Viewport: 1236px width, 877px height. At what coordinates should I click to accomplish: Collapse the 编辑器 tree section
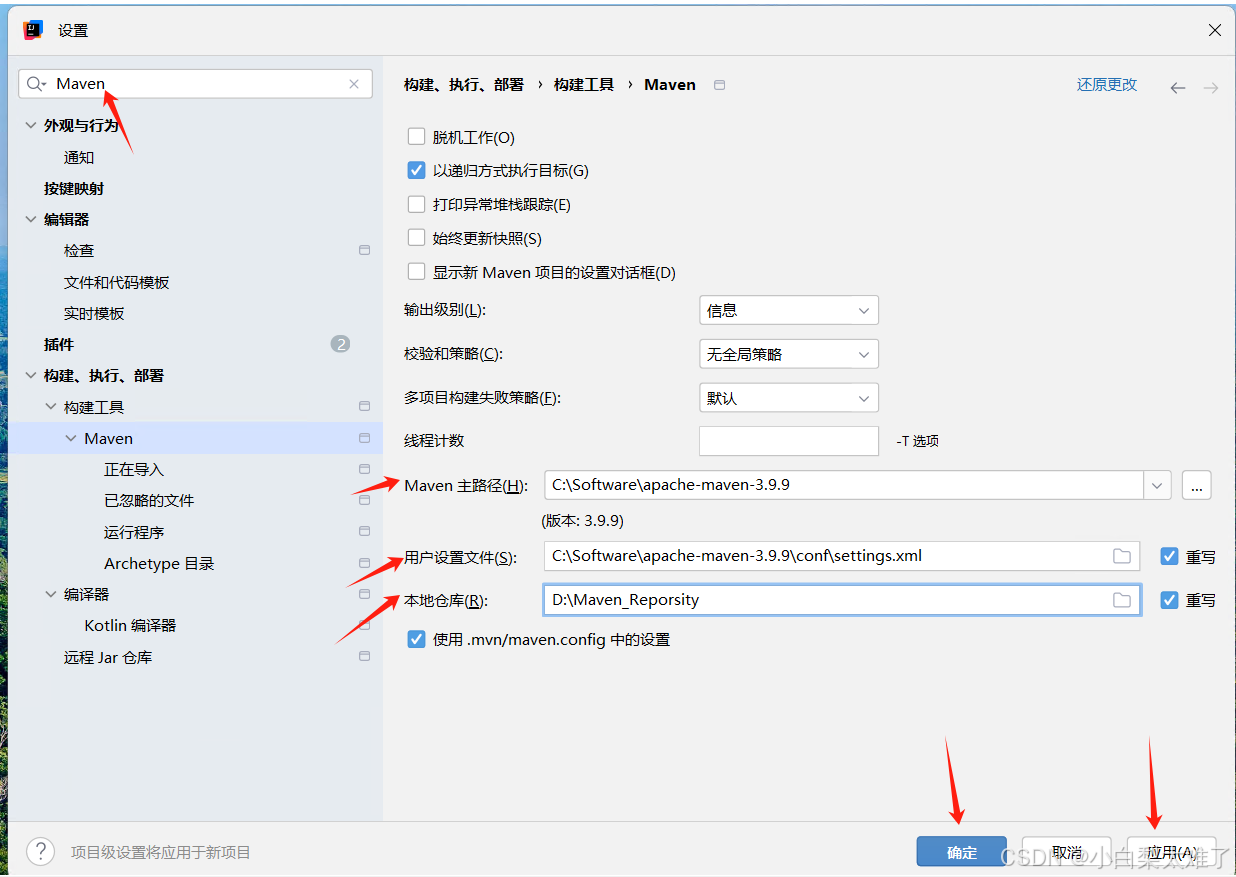click(x=31, y=219)
